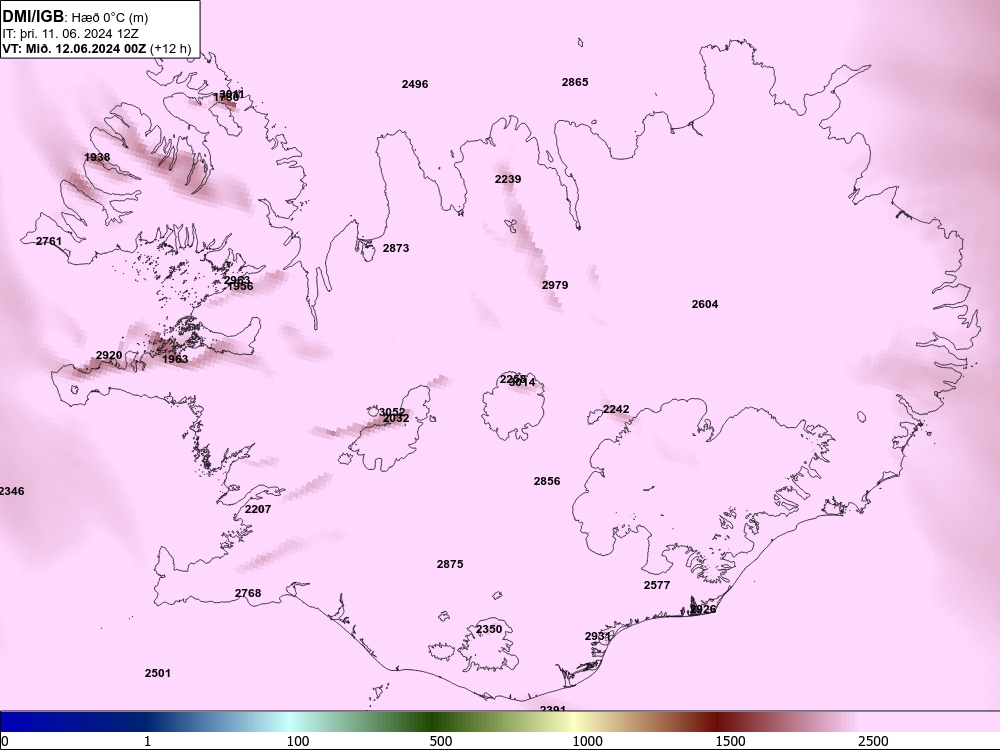Pick the dark red band of the color scale
Image resolution: width=1000 pixels, height=750 pixels.
719,721
